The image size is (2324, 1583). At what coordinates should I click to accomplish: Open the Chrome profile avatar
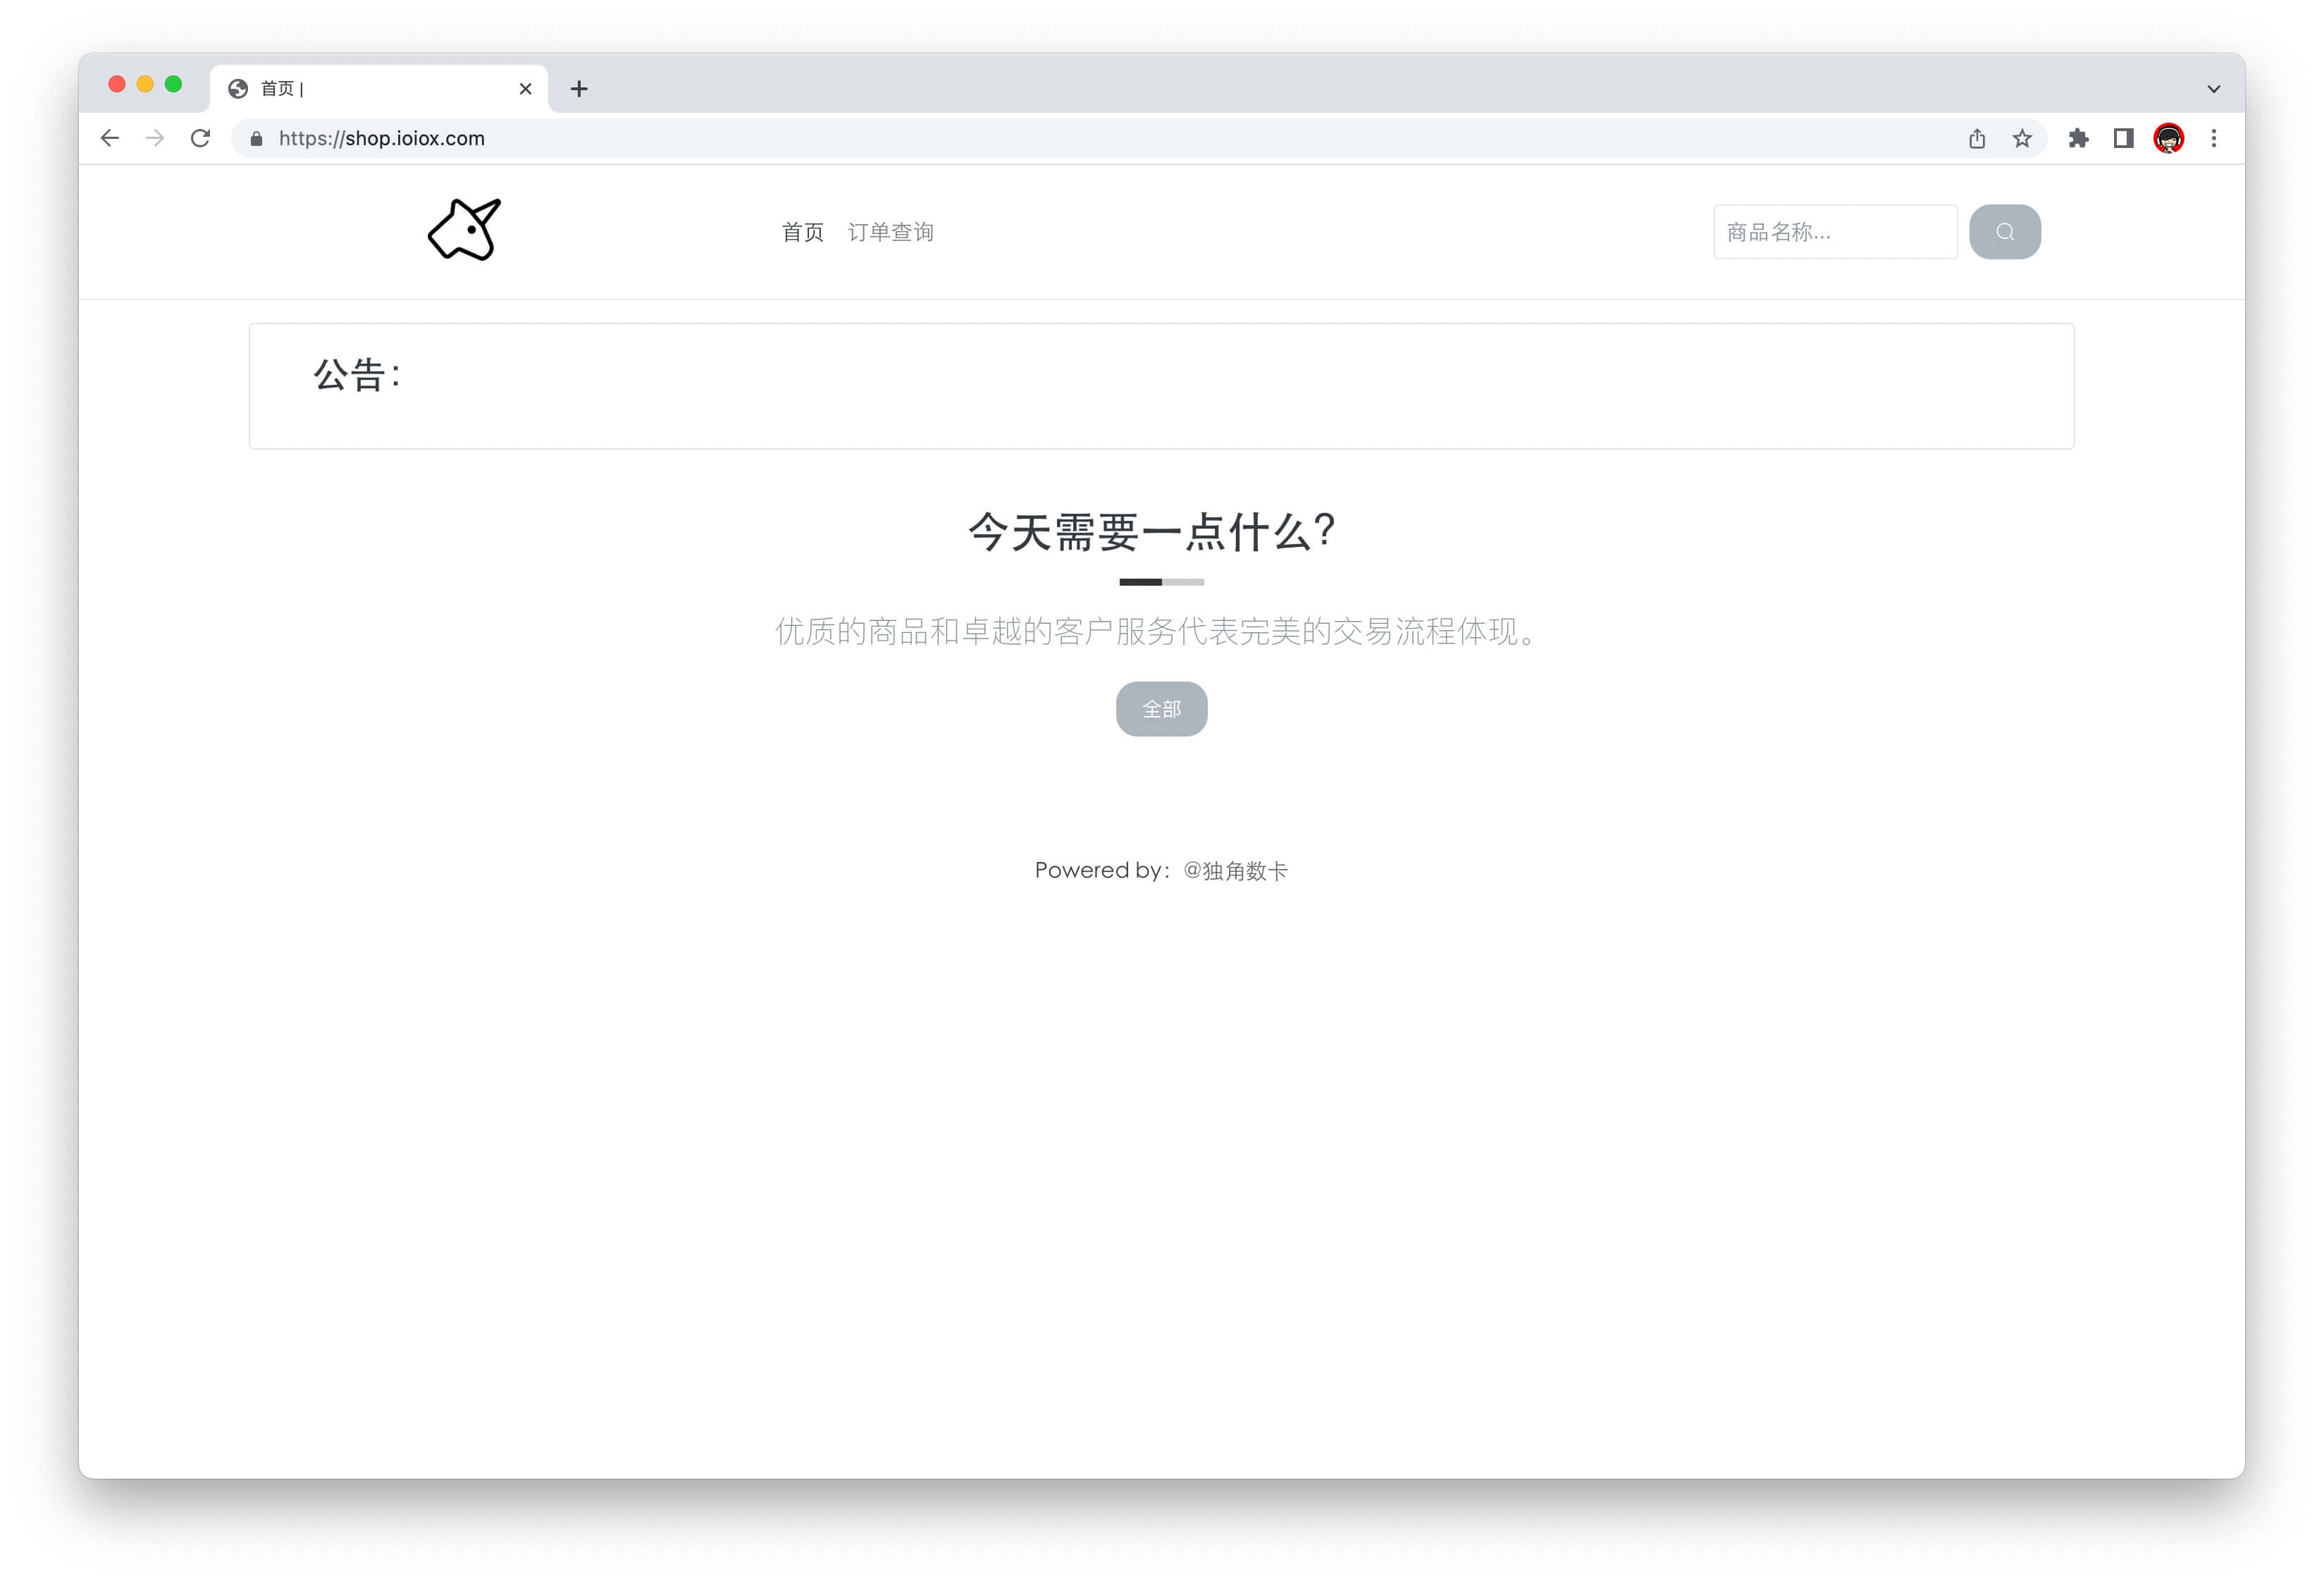pos(2168,138)
